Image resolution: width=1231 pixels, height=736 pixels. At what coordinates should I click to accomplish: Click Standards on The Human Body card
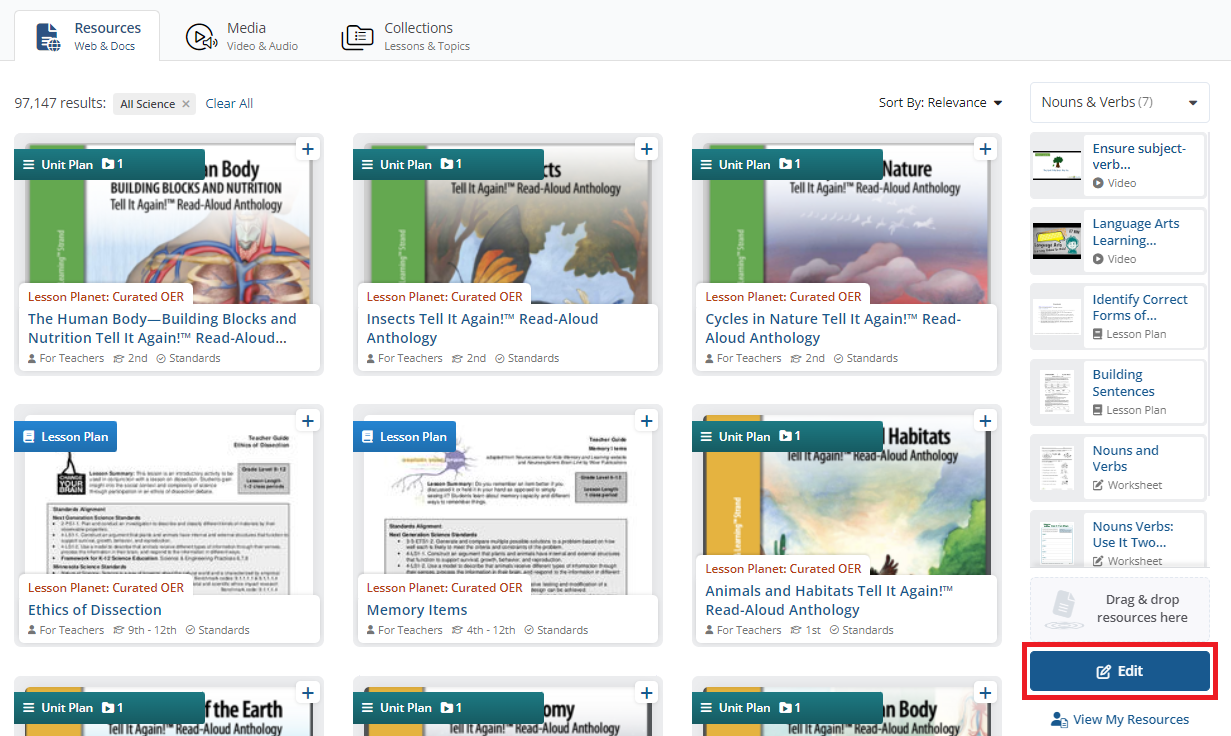point(188,358)
